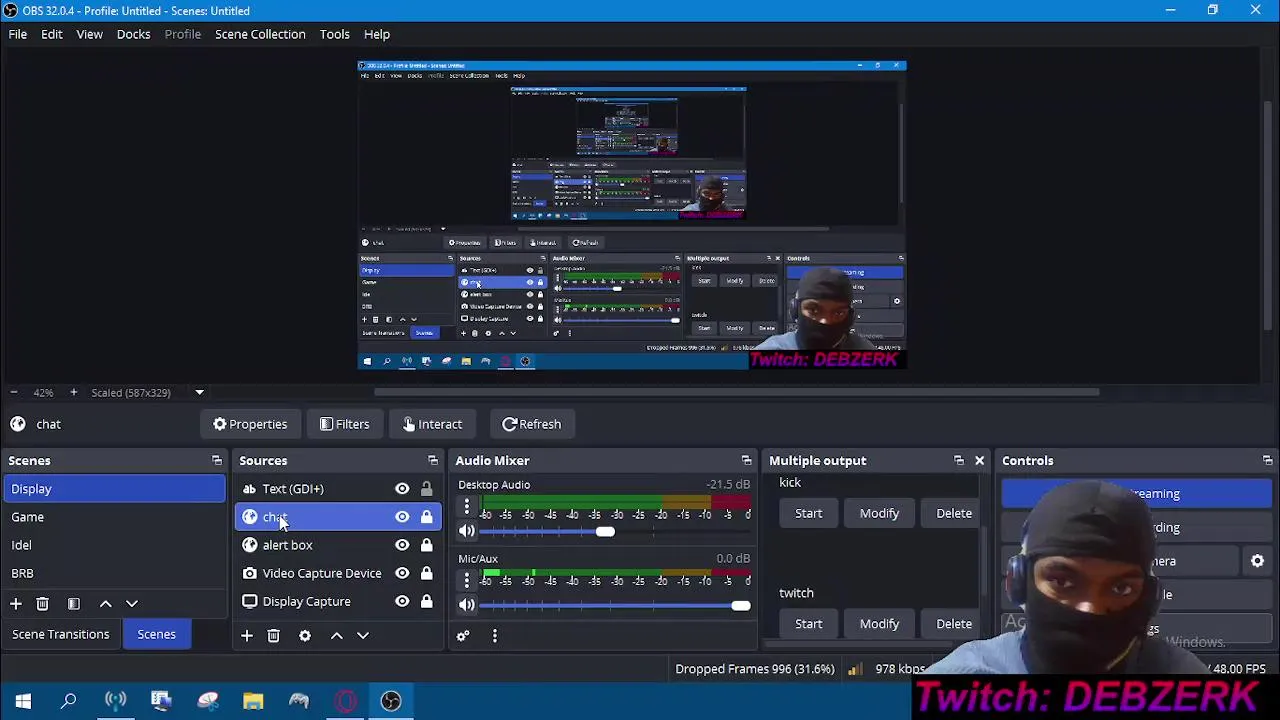
Task: Move source down arrow in Sources dock
Action: tap(363, 636)
